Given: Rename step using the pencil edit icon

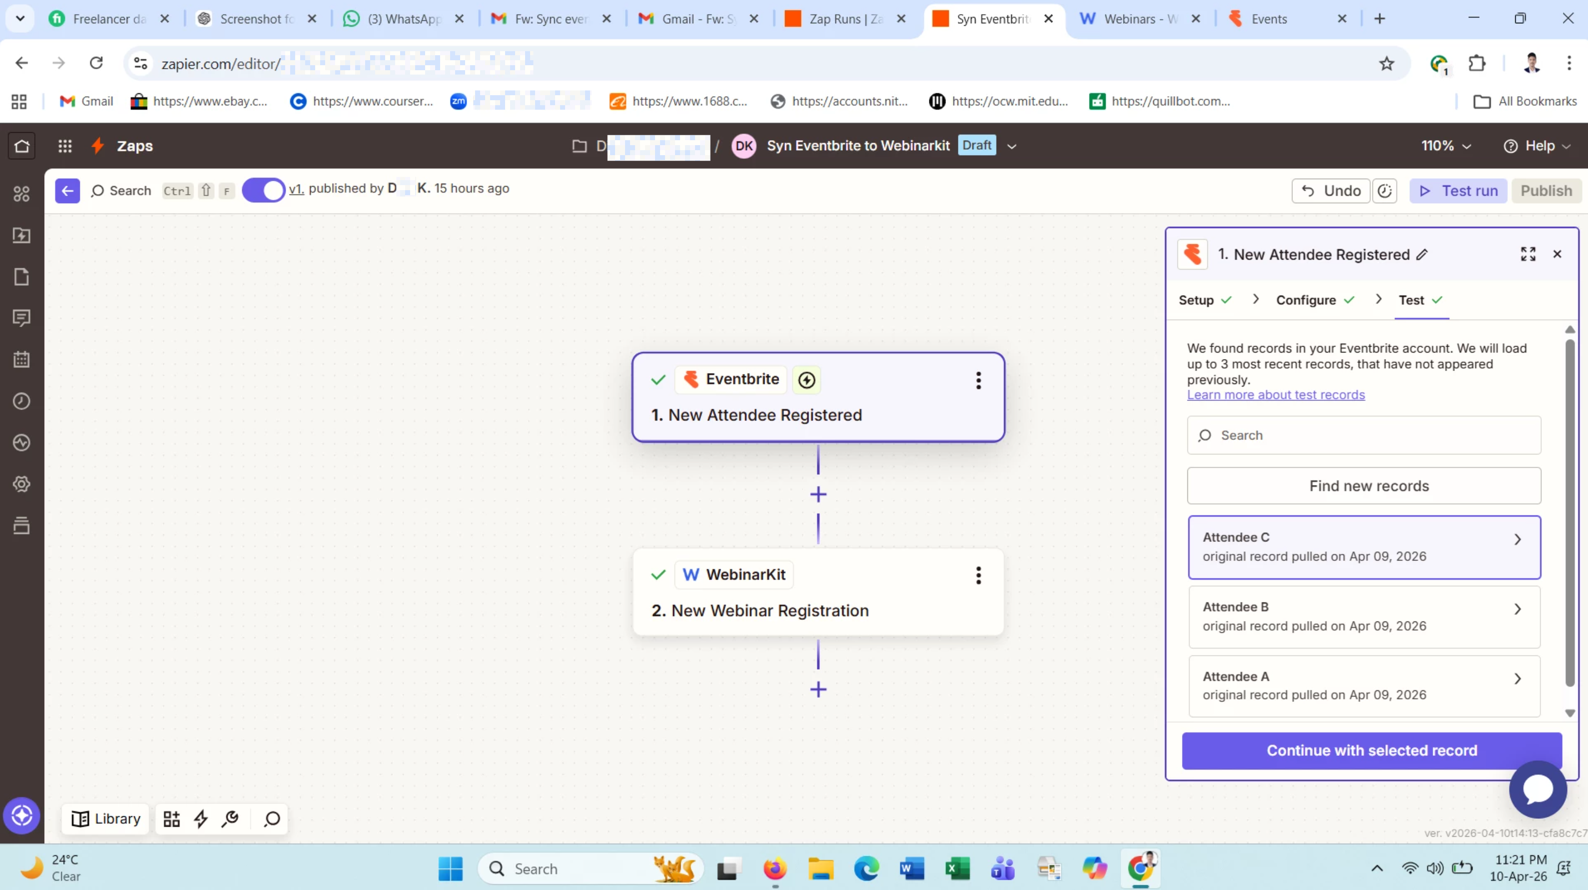Looking at the screenshot, I should tap(1421, 255).
